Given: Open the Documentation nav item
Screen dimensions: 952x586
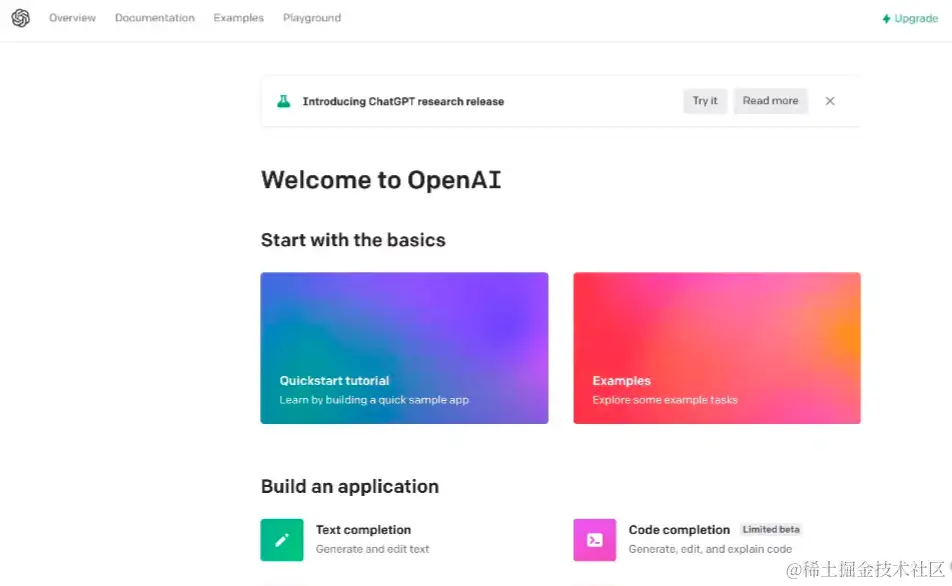Looking at the screenshot, I should 155,18.
